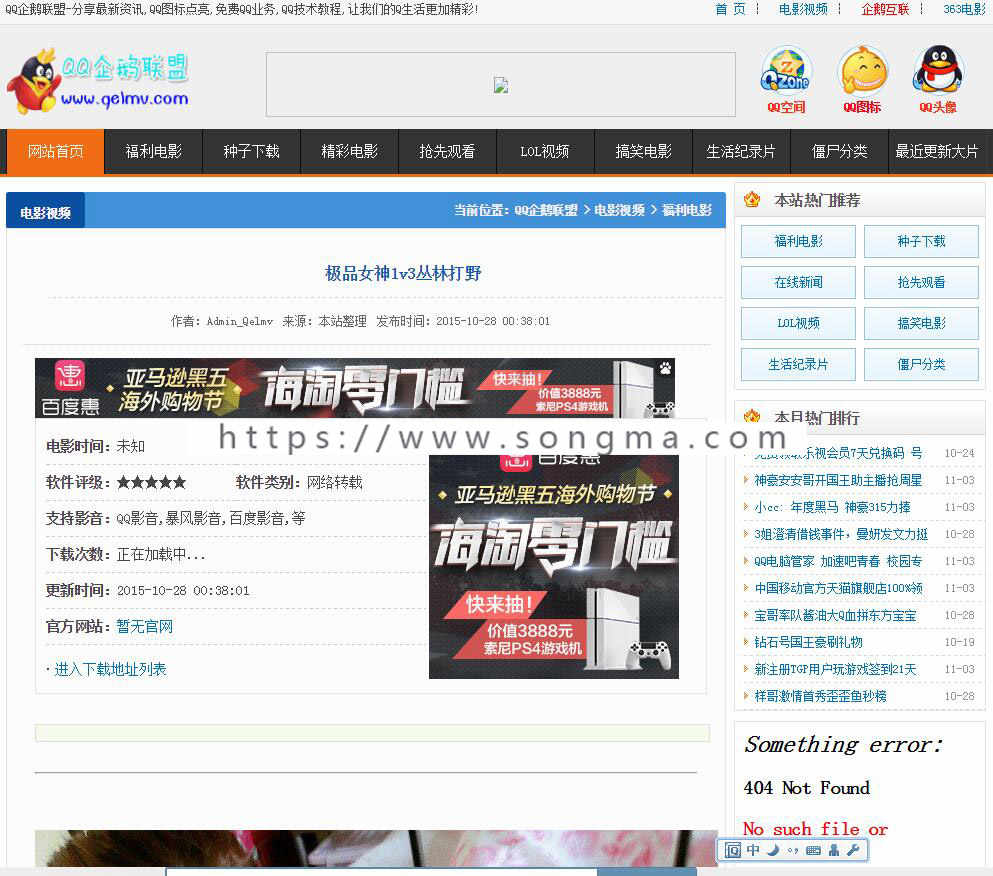Click the 生活纪录片 sidebar button

798,364
